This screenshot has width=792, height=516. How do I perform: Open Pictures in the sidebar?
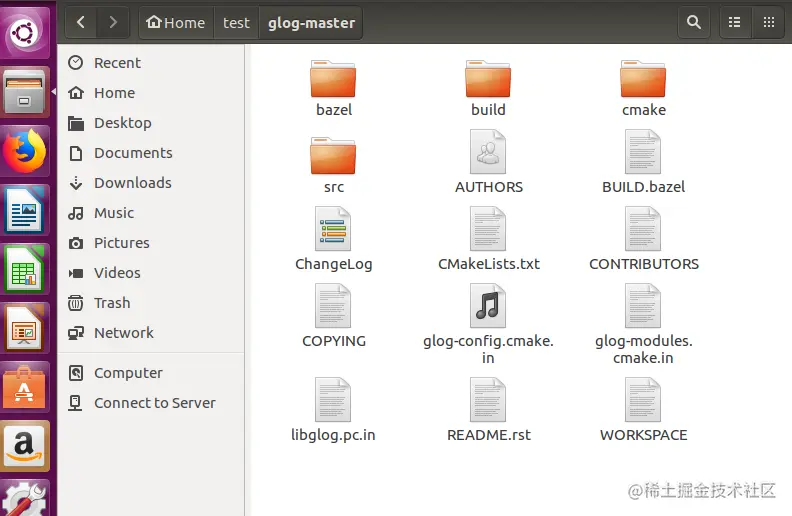pyautogui.click(x=152, y=243)
